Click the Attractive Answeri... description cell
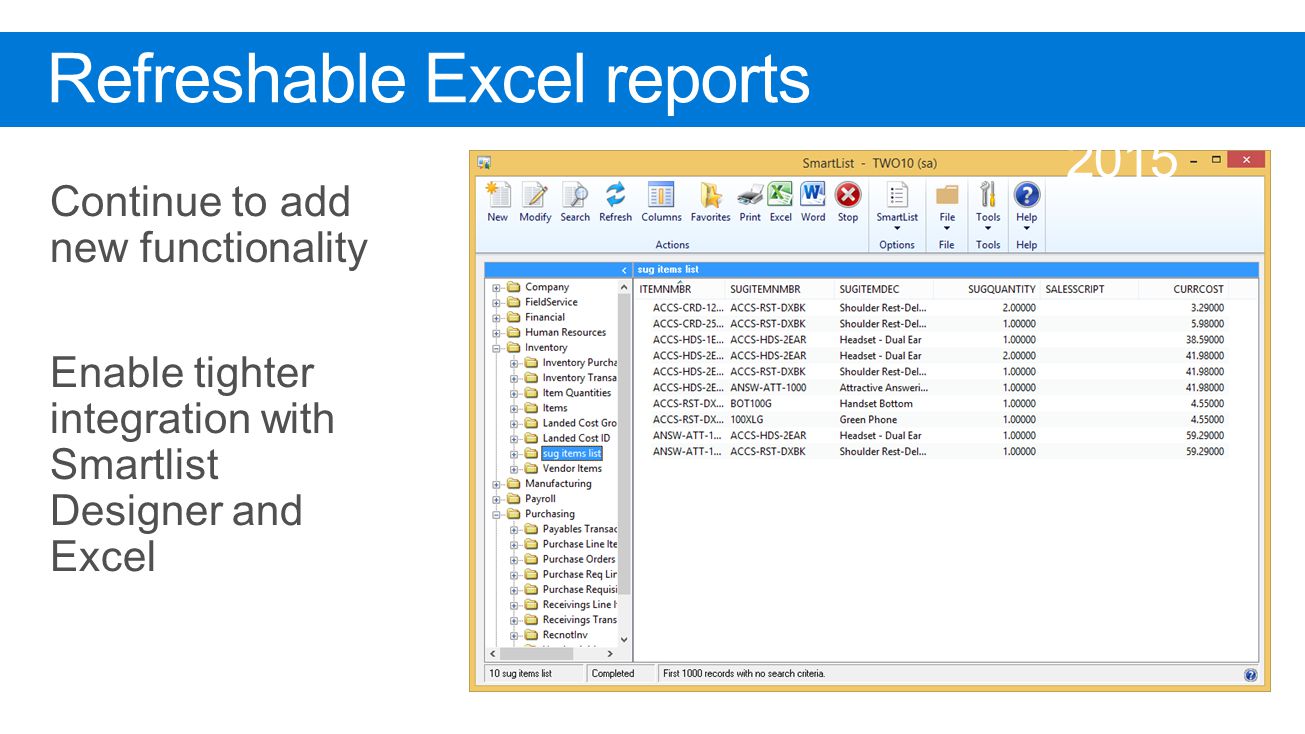 click(884, 388)
